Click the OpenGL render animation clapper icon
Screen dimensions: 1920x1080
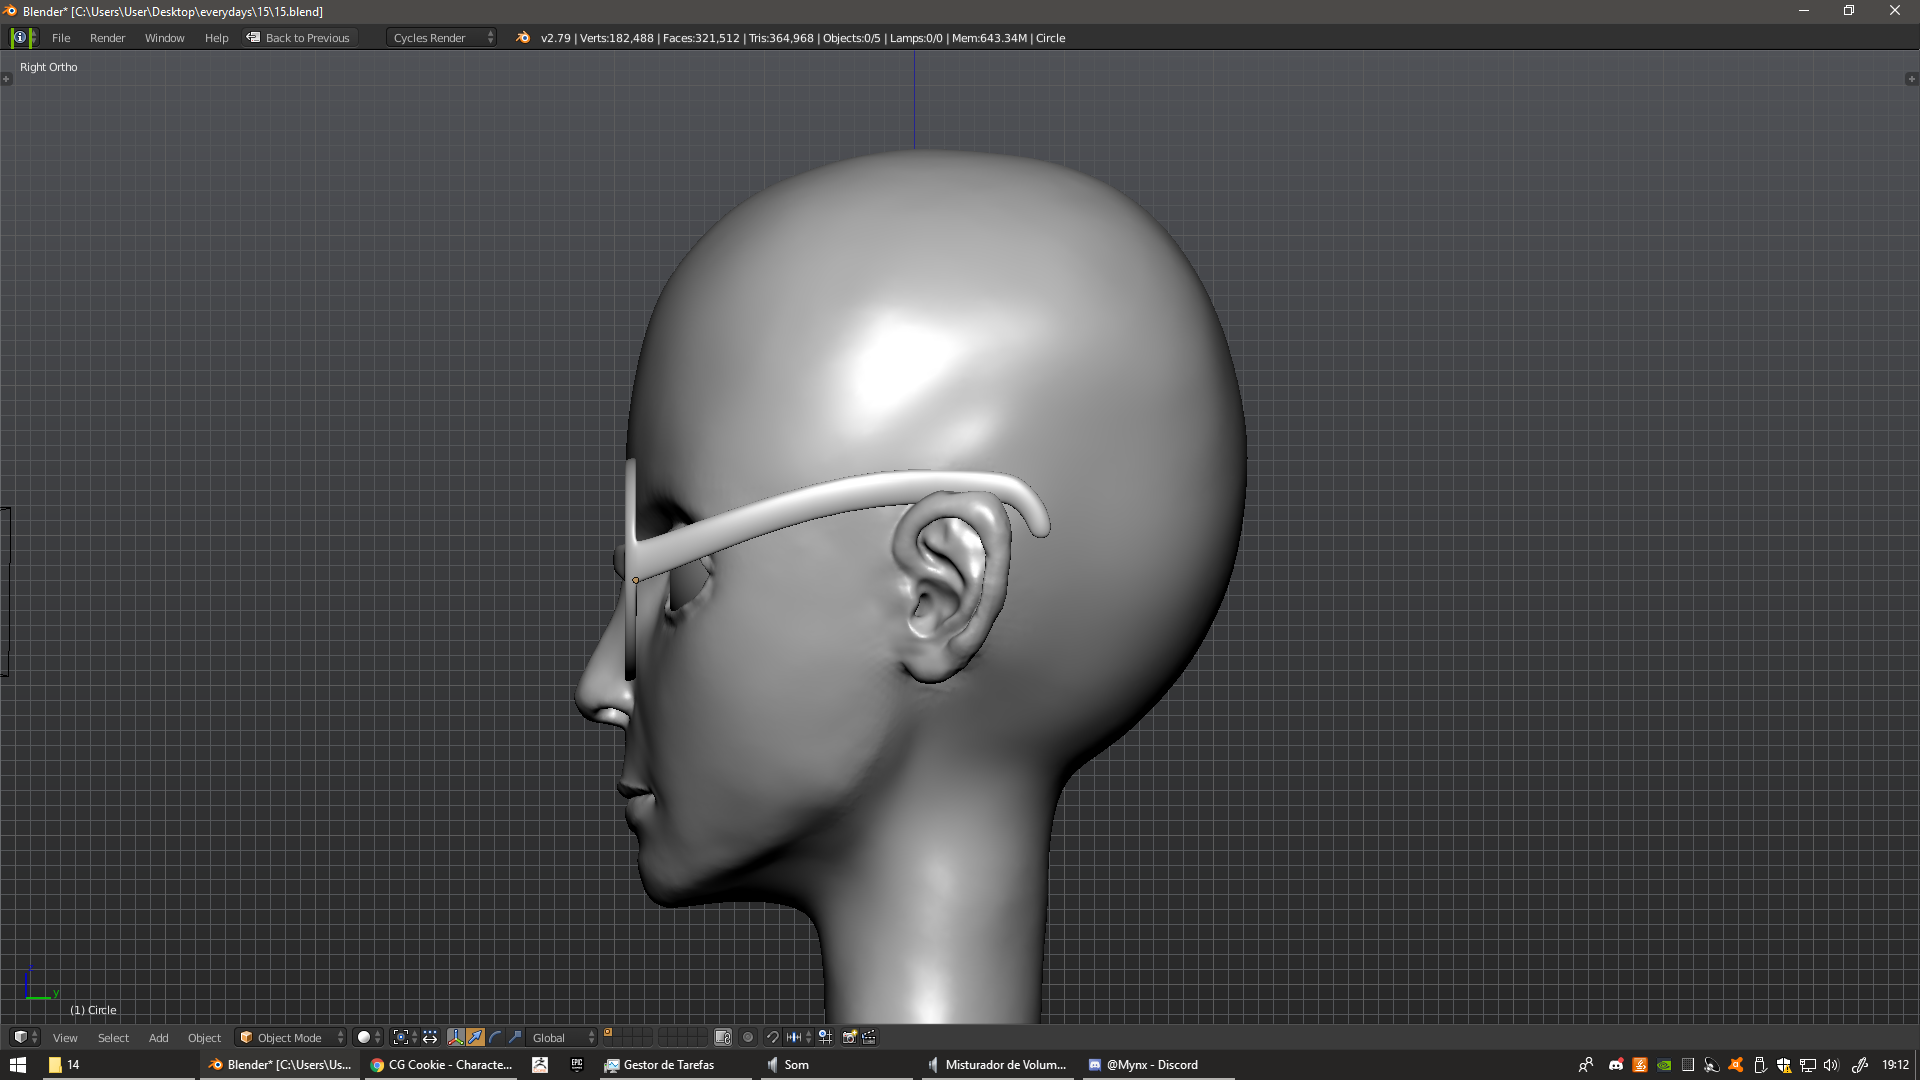869,1037
